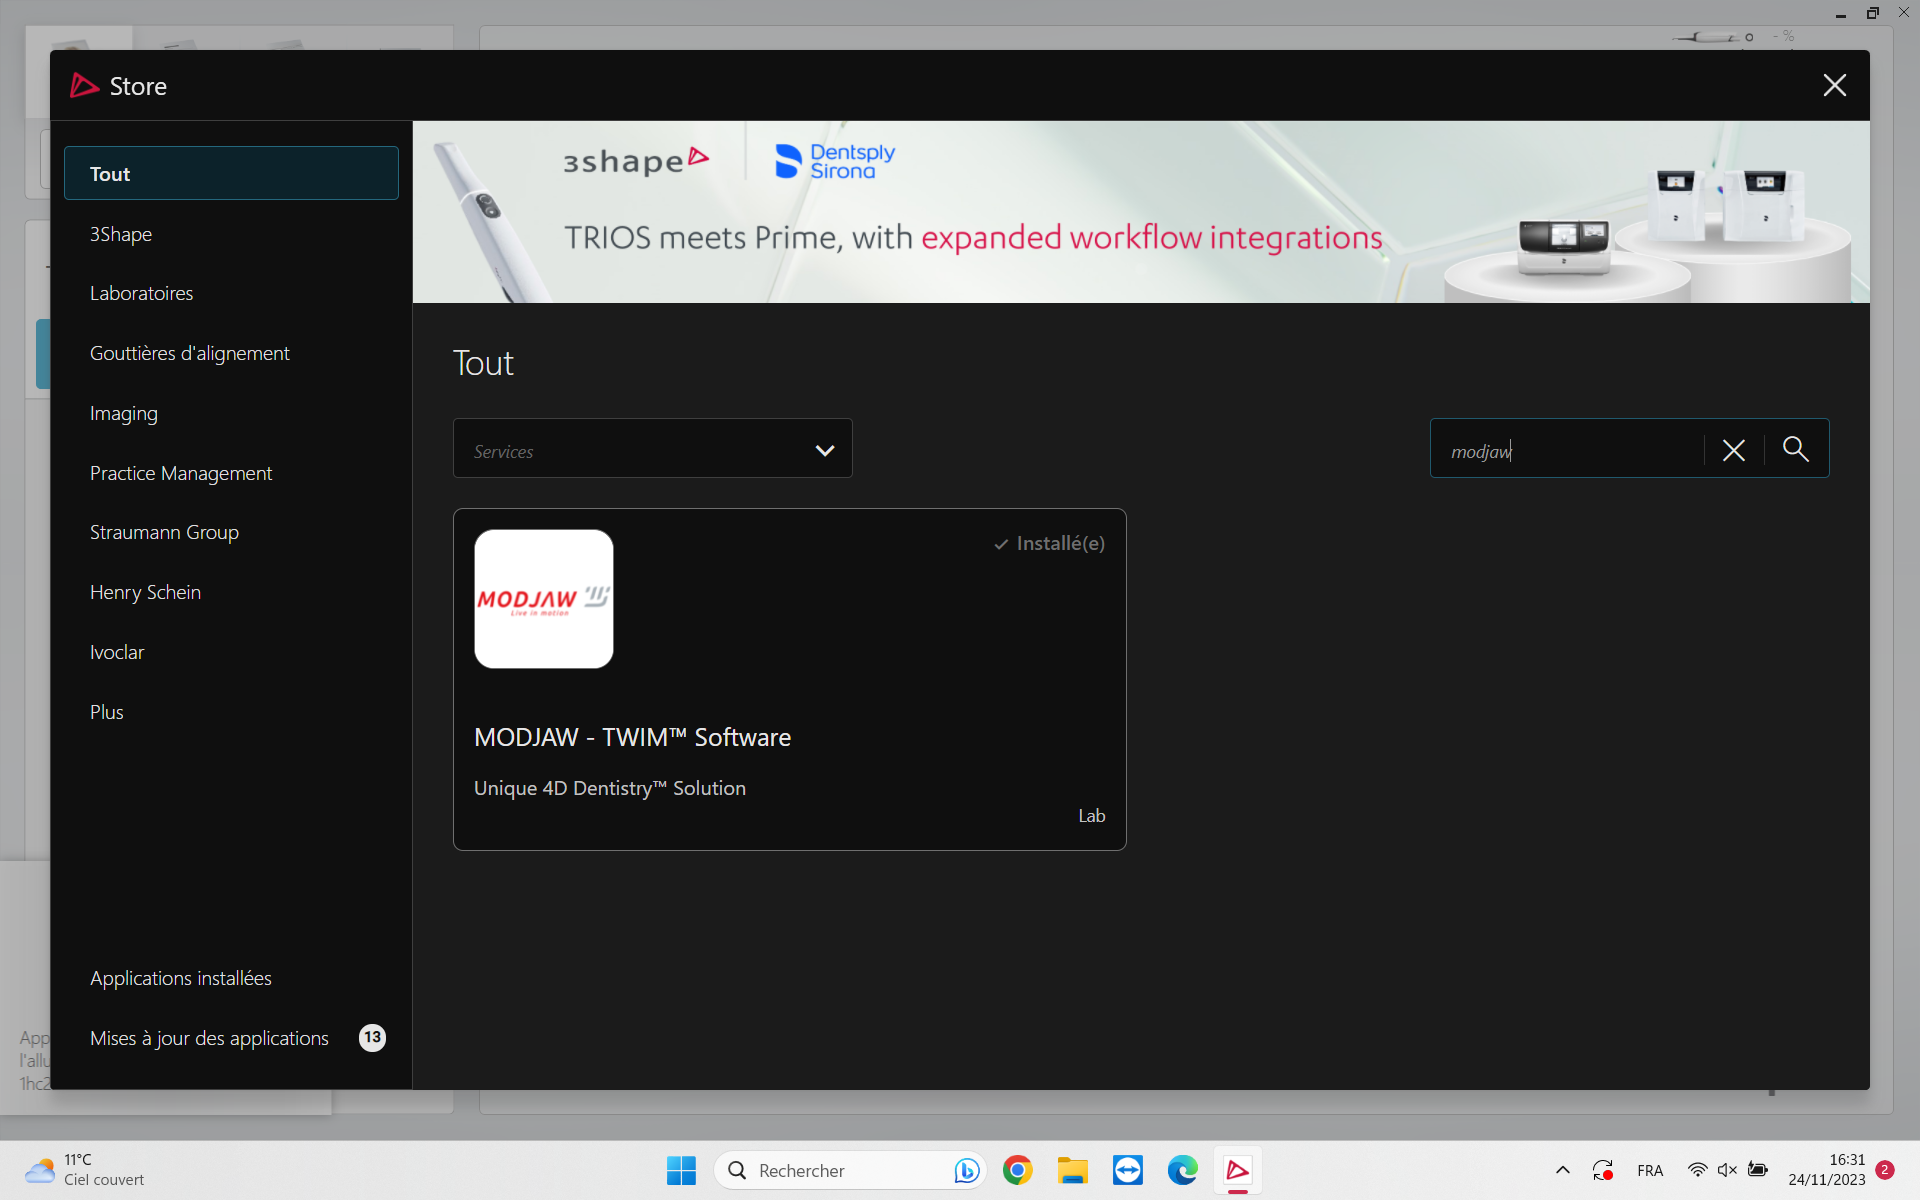The width and height of the screenshot is (1920, 1200).
Task: Go to Gouttières d'alignement category
Action: pyautogui.click(x=189, y=353)
